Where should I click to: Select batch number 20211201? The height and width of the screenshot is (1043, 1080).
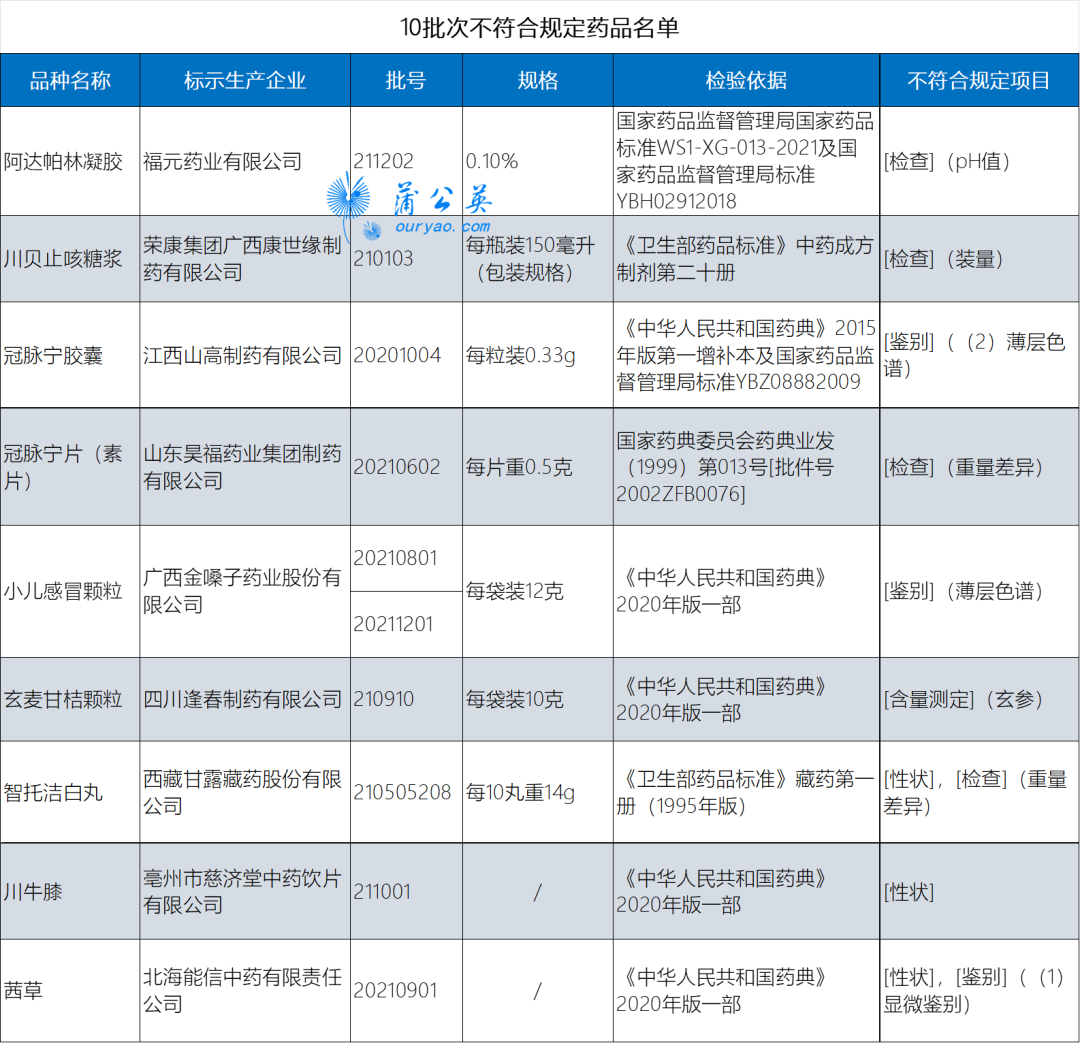coord(406,624)
